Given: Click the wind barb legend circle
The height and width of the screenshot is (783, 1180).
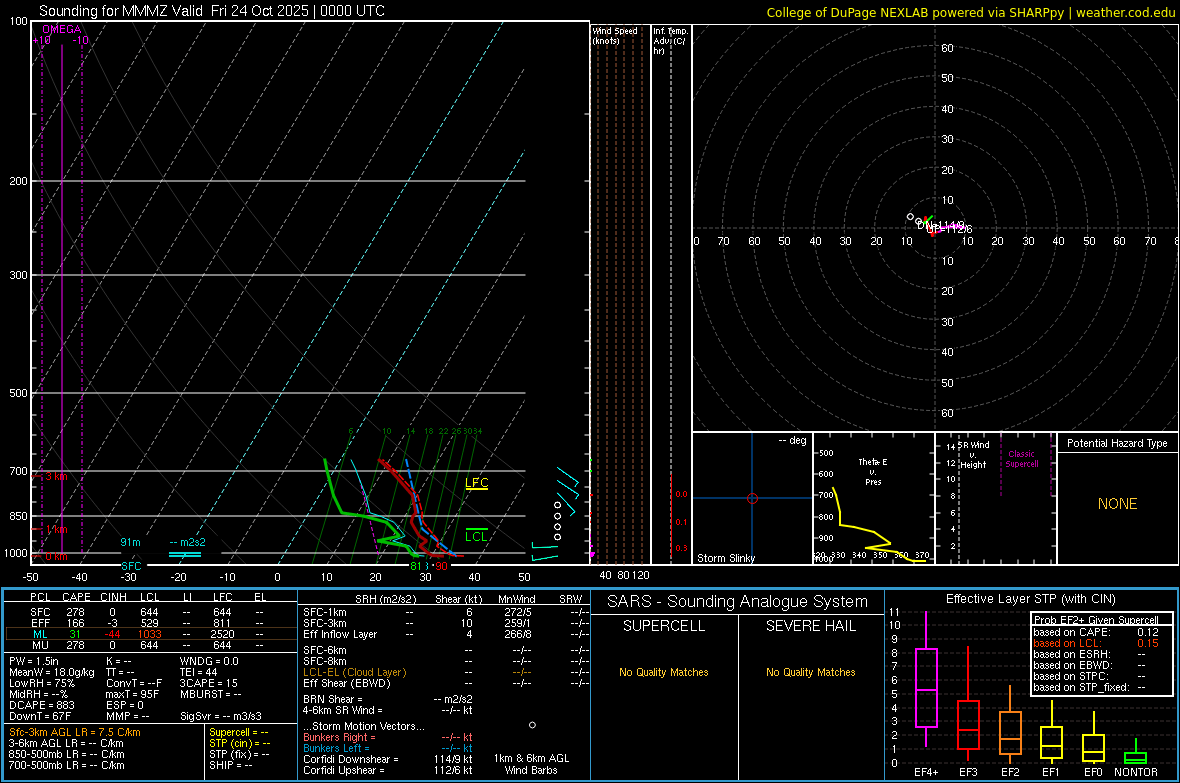Looking at the screenshot, I should point(532,724).
